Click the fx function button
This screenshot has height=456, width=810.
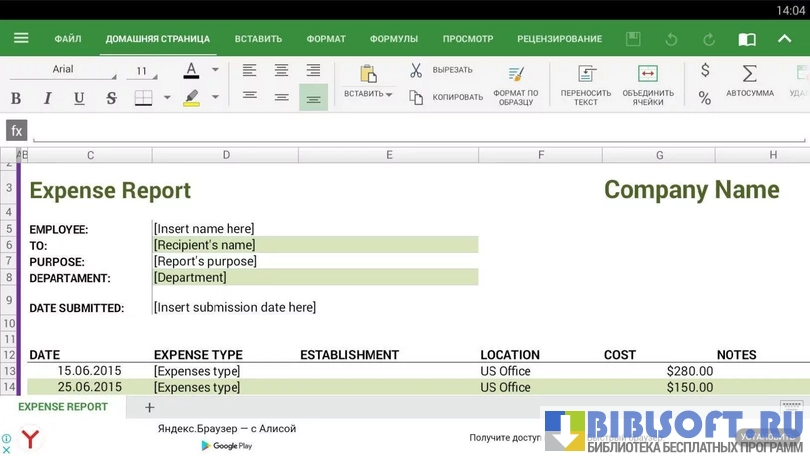click(16, 130)
